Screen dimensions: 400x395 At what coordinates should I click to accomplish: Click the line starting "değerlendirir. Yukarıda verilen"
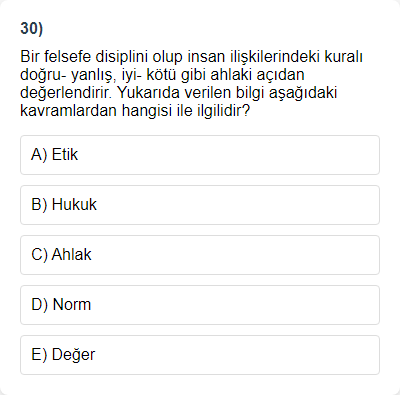click(x=179, y=92)
